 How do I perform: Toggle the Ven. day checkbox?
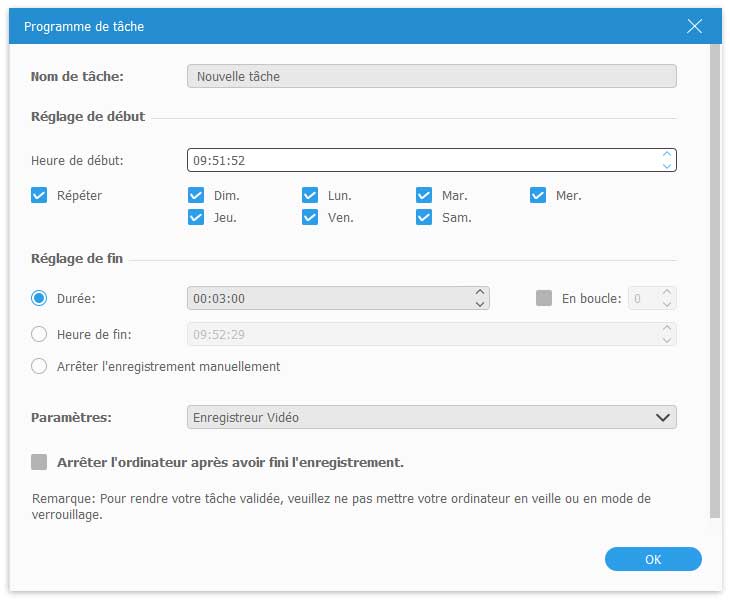[x=310, y=217]
